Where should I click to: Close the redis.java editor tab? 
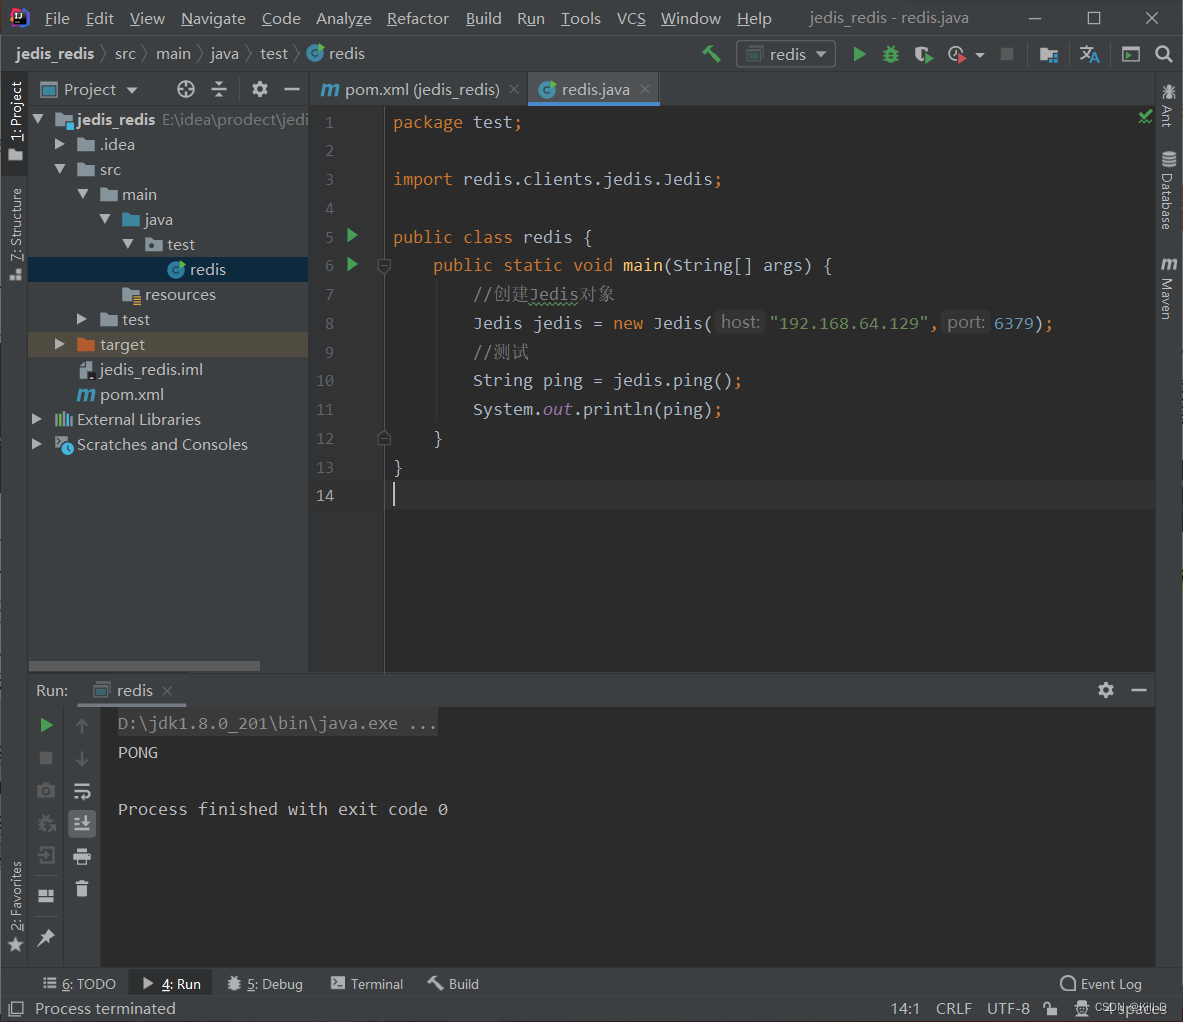644,89
